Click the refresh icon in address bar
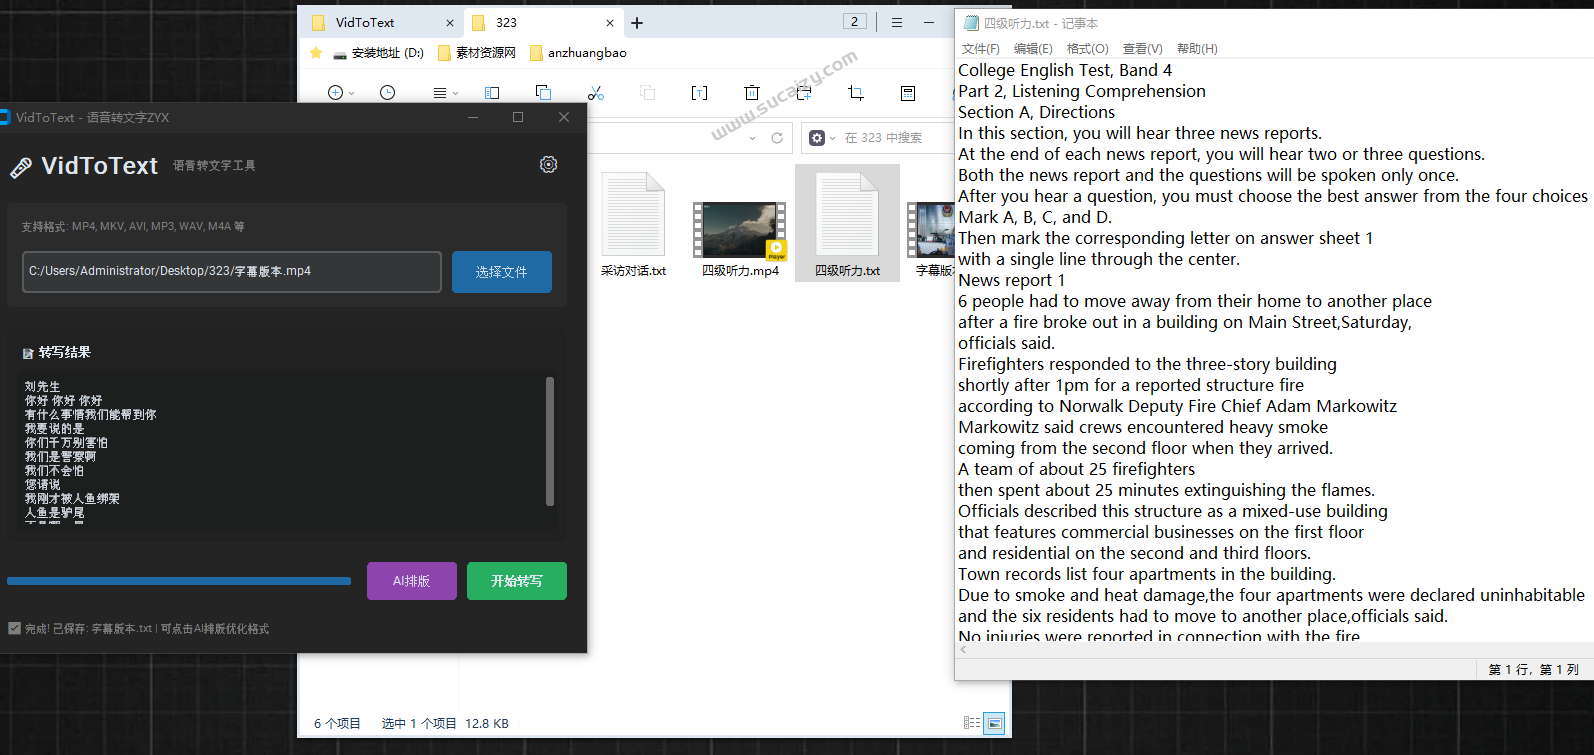This screenshot has height=755, width=1594. pyautogui.click(x=777, y=138)
